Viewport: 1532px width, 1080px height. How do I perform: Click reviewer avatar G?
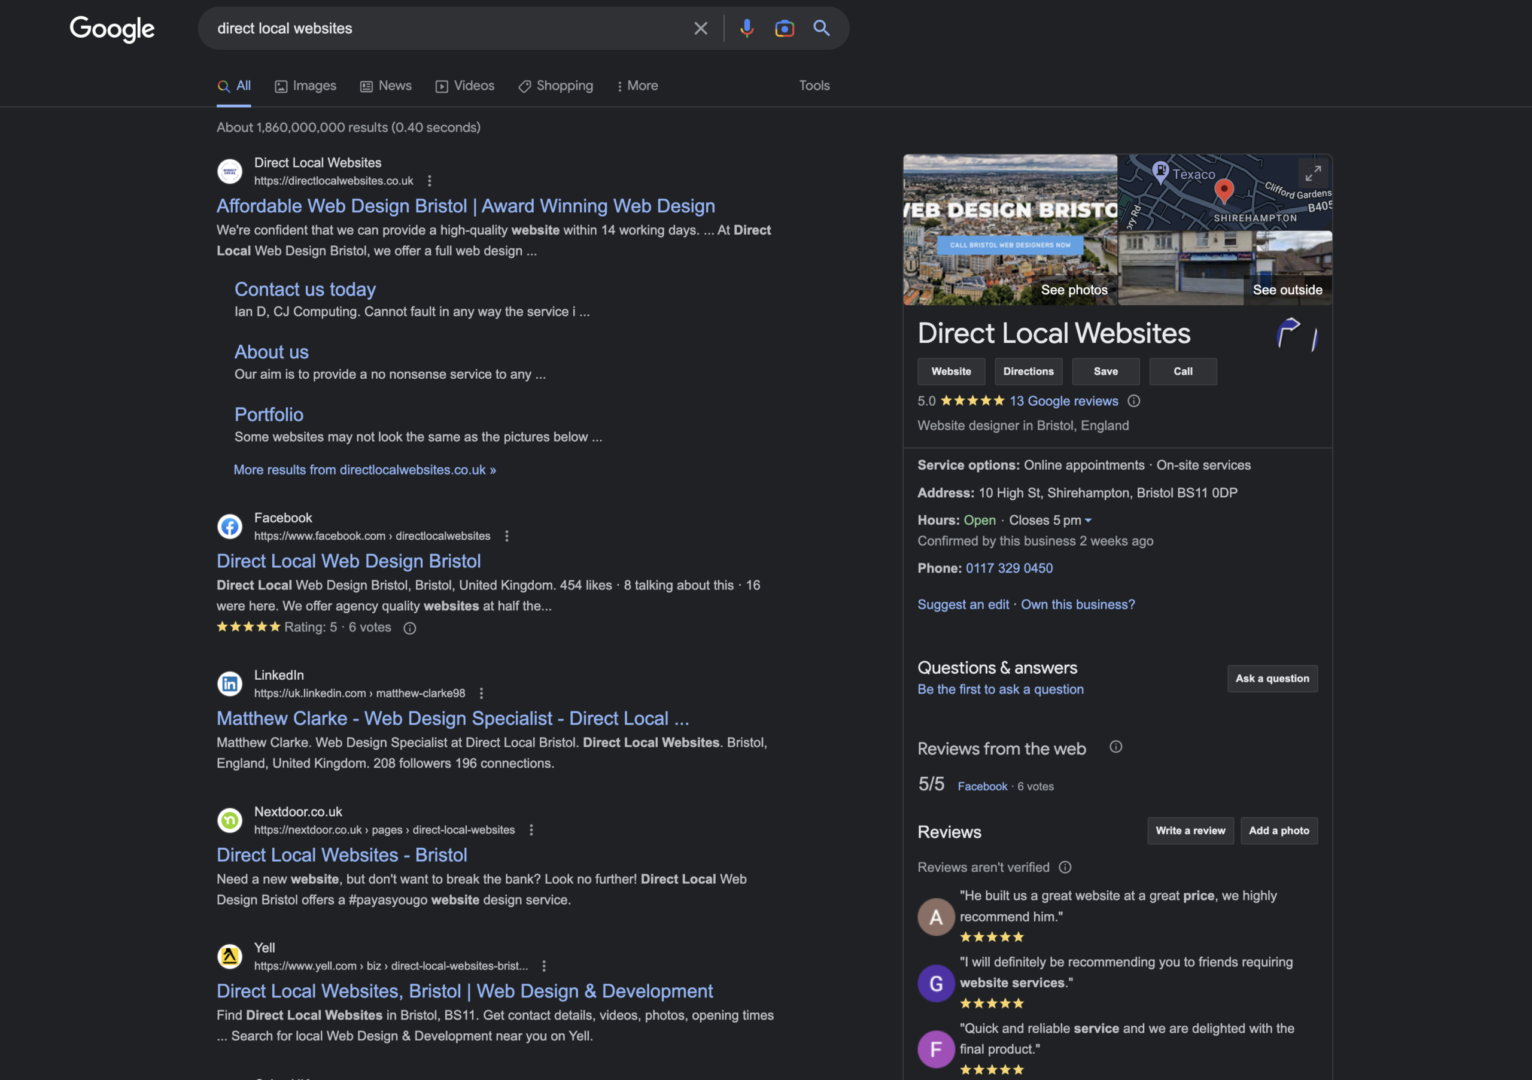(936, 983)
